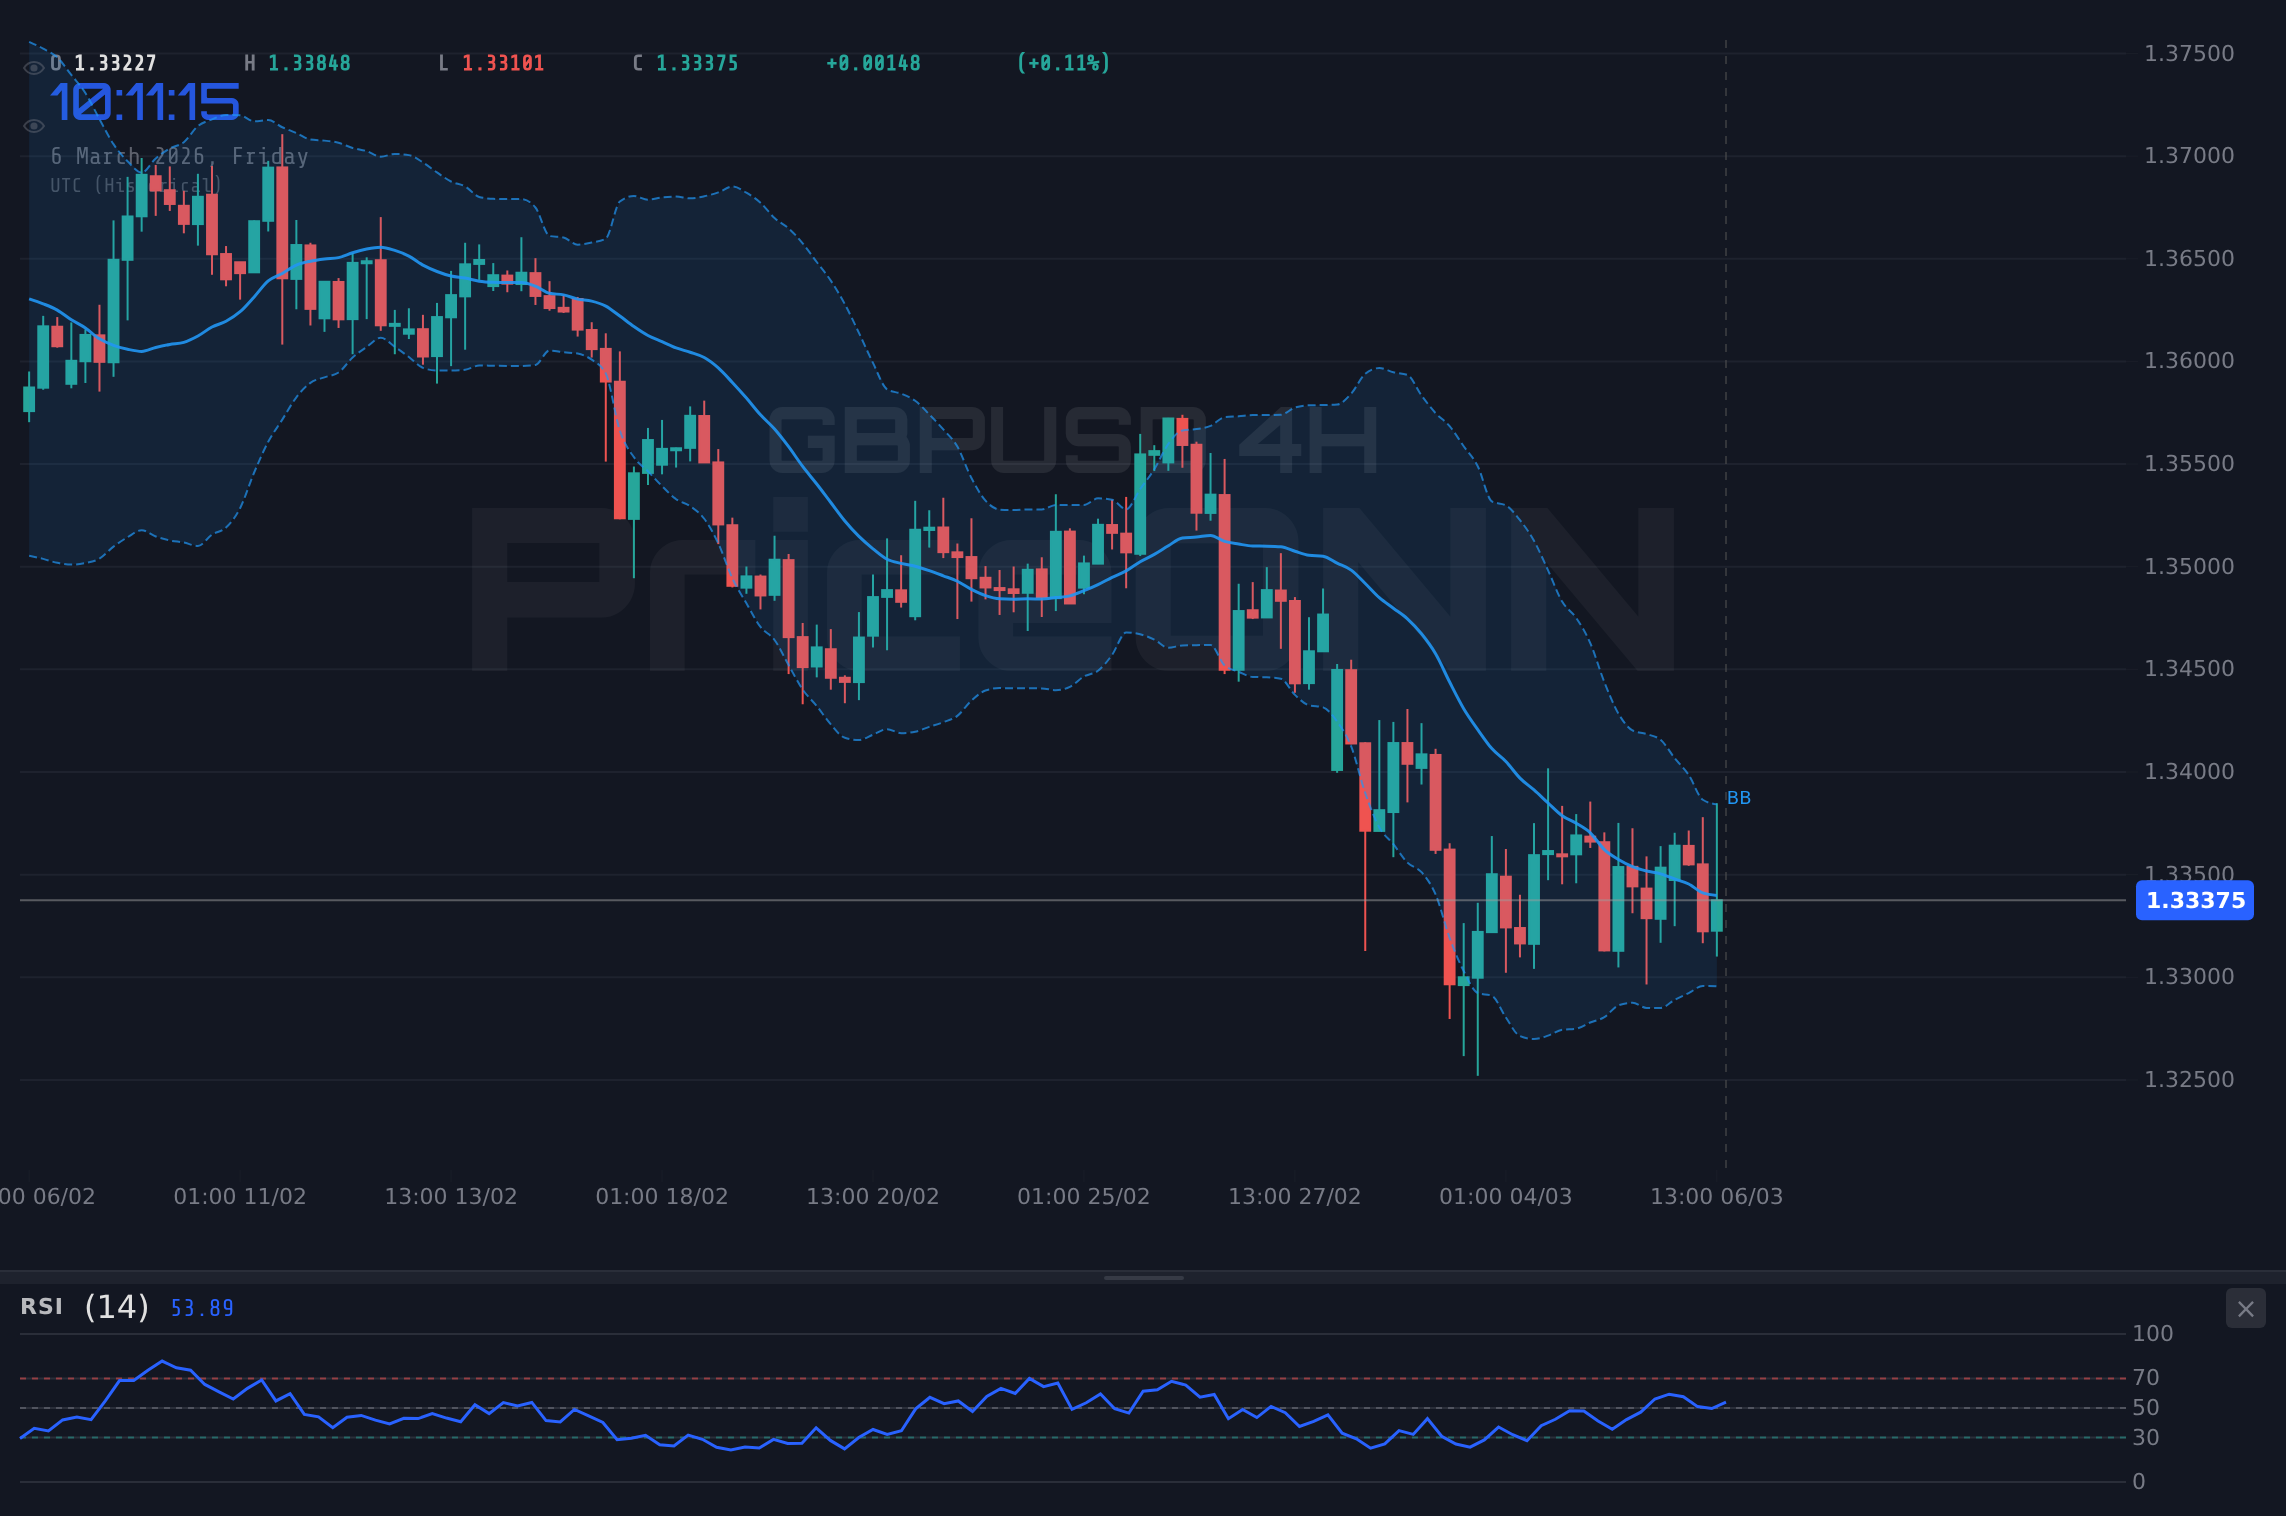The image size is (2286, 1516).
Task: Click the RSI 50 midline label
Action: [x=2145, y=1407]
